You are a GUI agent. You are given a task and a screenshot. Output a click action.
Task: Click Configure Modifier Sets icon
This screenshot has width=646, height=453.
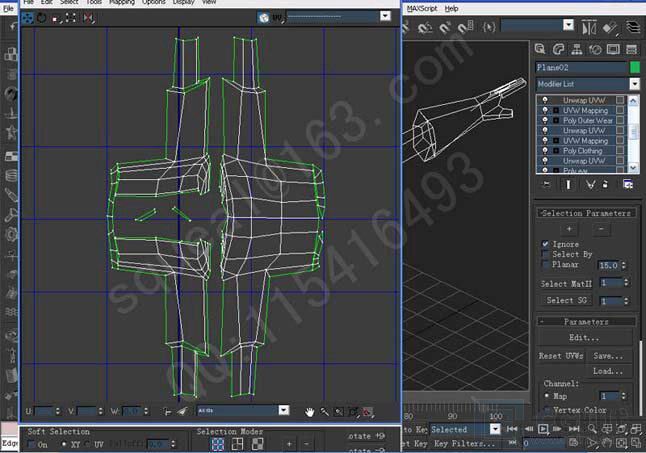click(627, 184)
